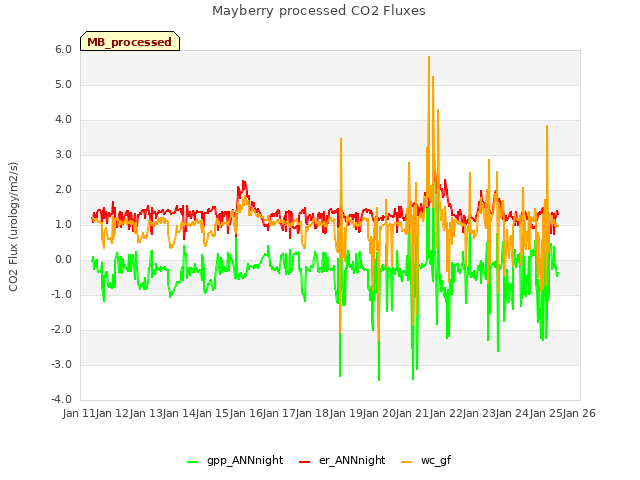Screen dimensions: 640x480
Task: Click the Jan 19 x-axis label
Action: [346, 413]
